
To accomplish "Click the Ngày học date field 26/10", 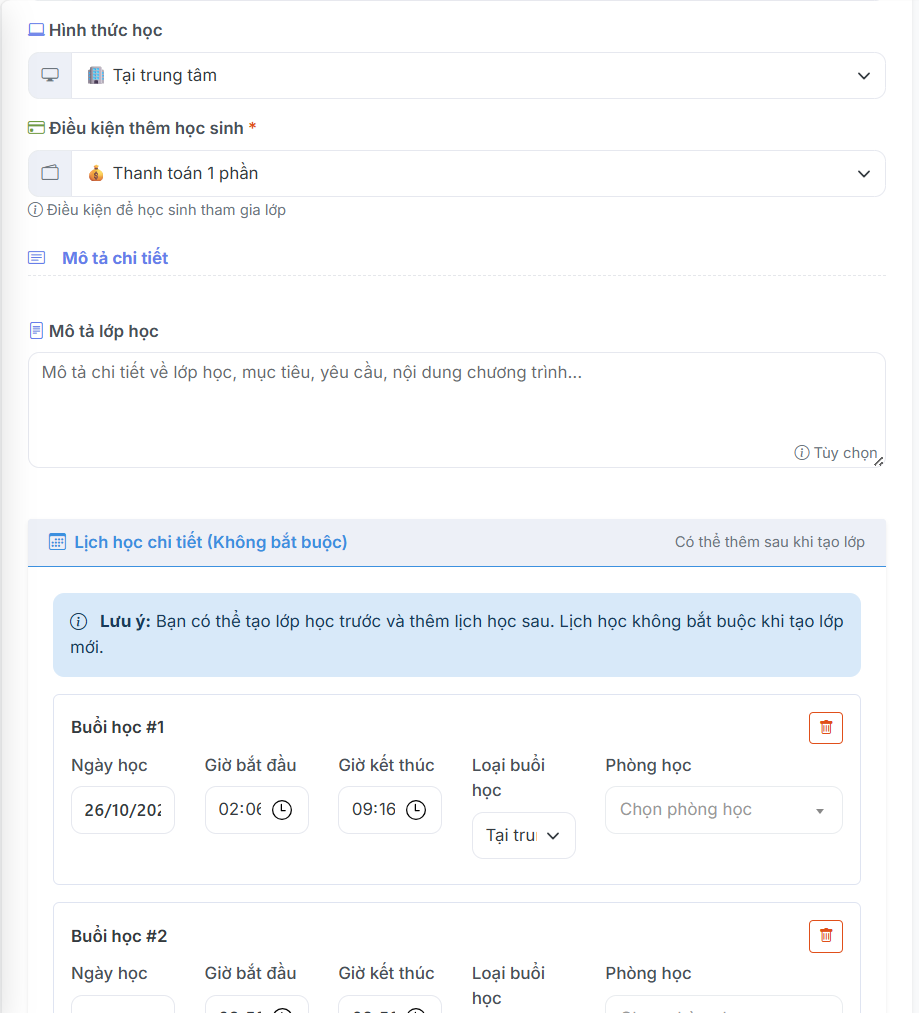I will click(x=122, y=810).
